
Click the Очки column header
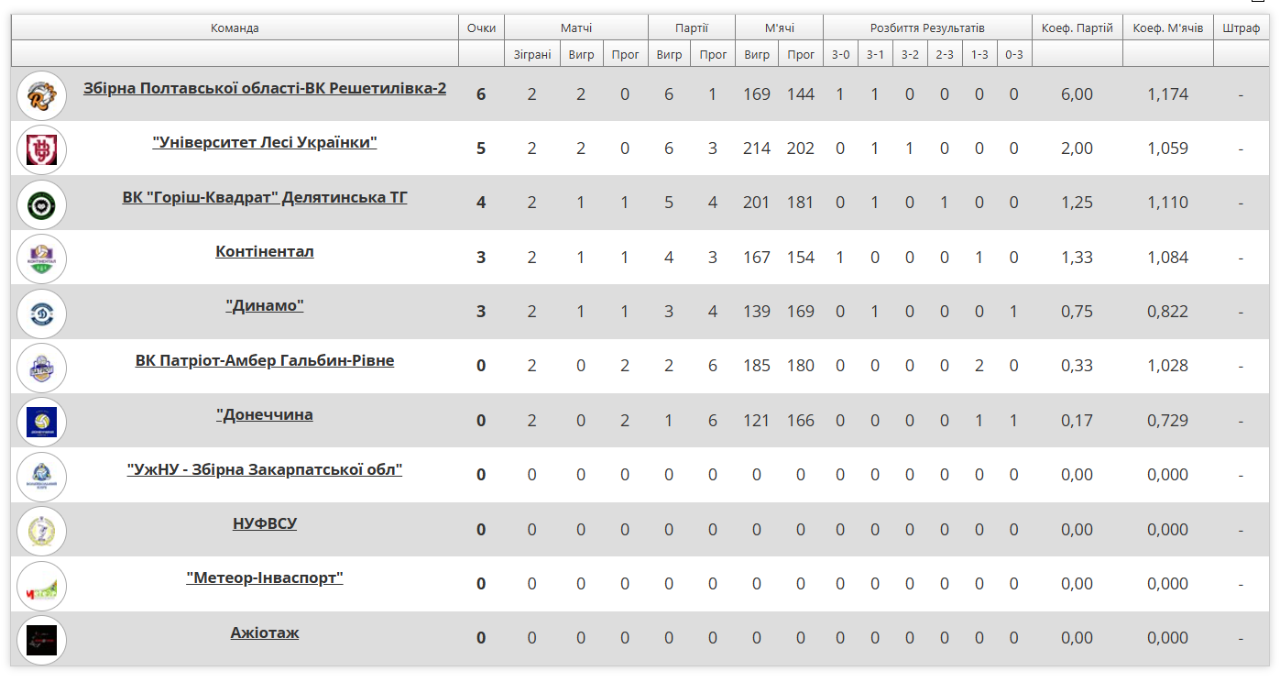click(x=481, y=28)
